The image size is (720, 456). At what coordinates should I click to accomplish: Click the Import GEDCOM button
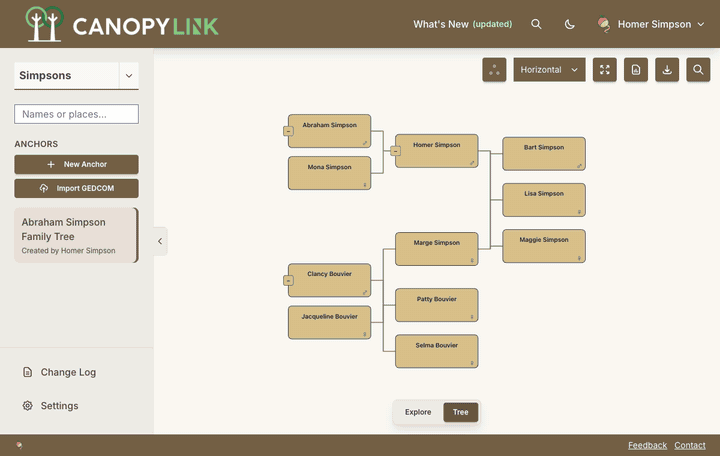76,188
